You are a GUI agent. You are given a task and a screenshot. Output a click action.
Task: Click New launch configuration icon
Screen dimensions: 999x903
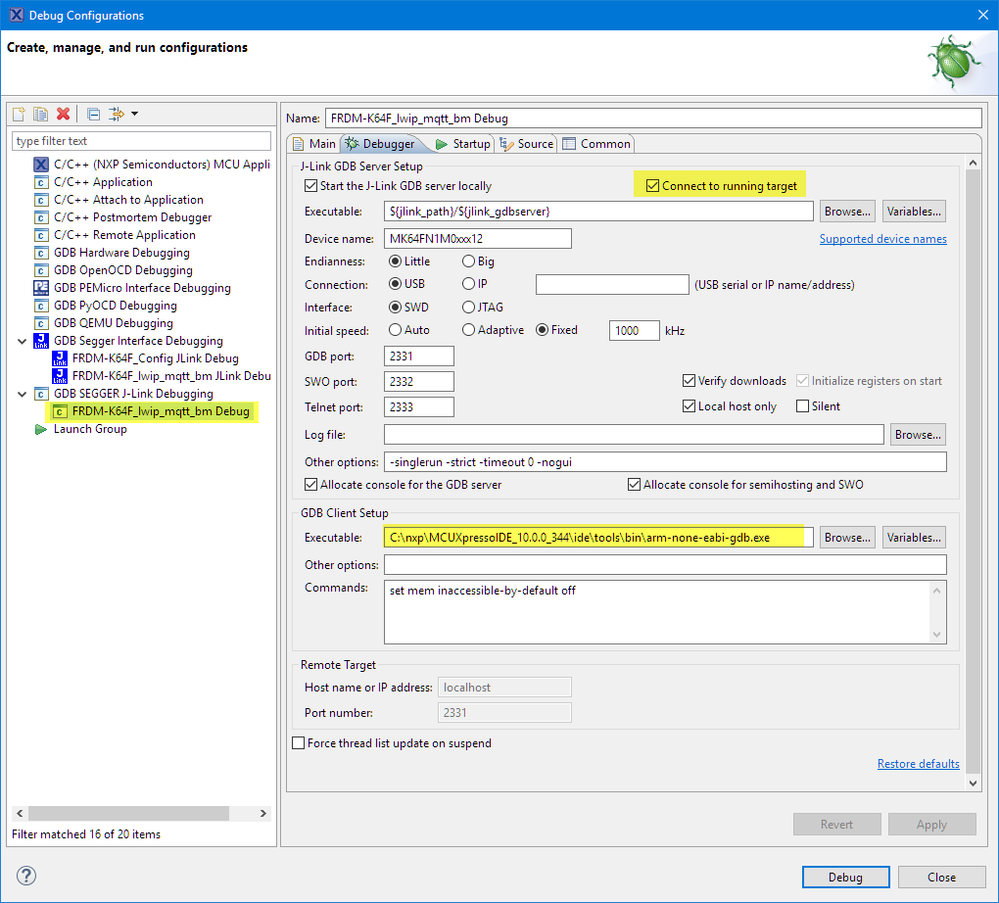coord(19,114)
